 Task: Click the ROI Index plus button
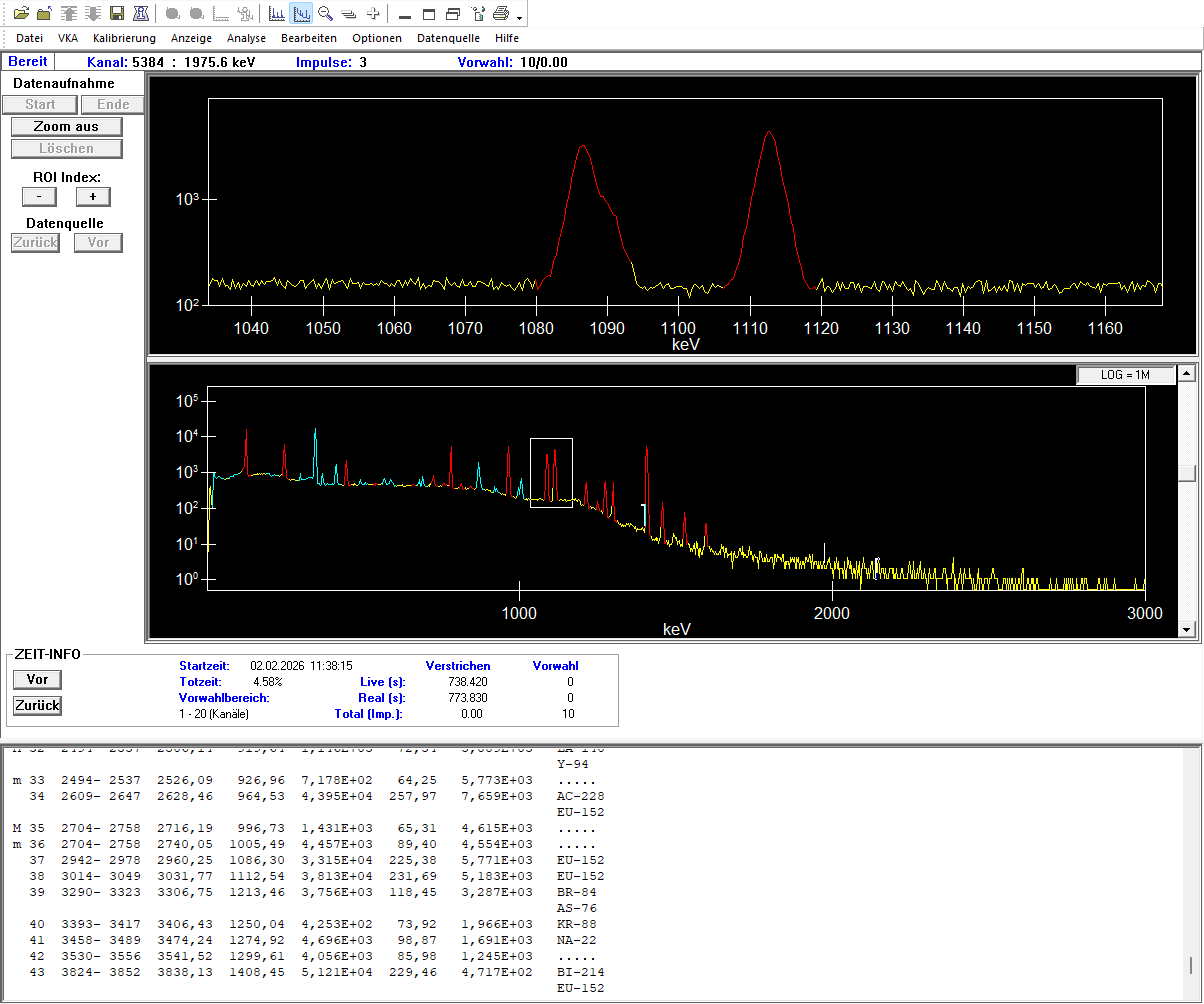click(x=93, y=197)
